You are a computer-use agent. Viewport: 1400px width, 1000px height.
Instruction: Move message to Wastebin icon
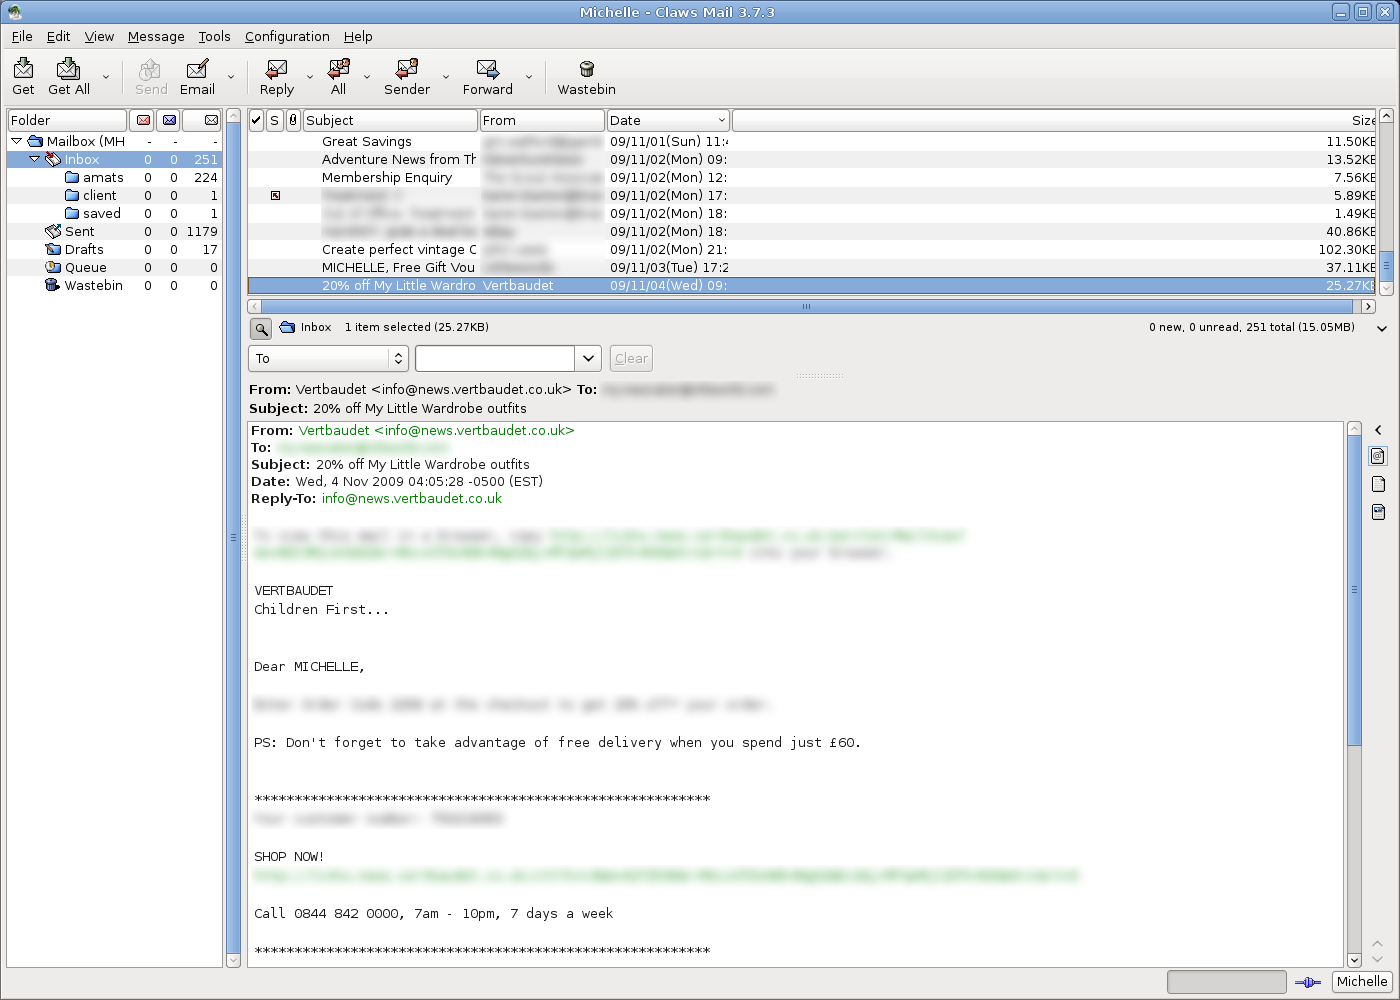tap(587, 68)
